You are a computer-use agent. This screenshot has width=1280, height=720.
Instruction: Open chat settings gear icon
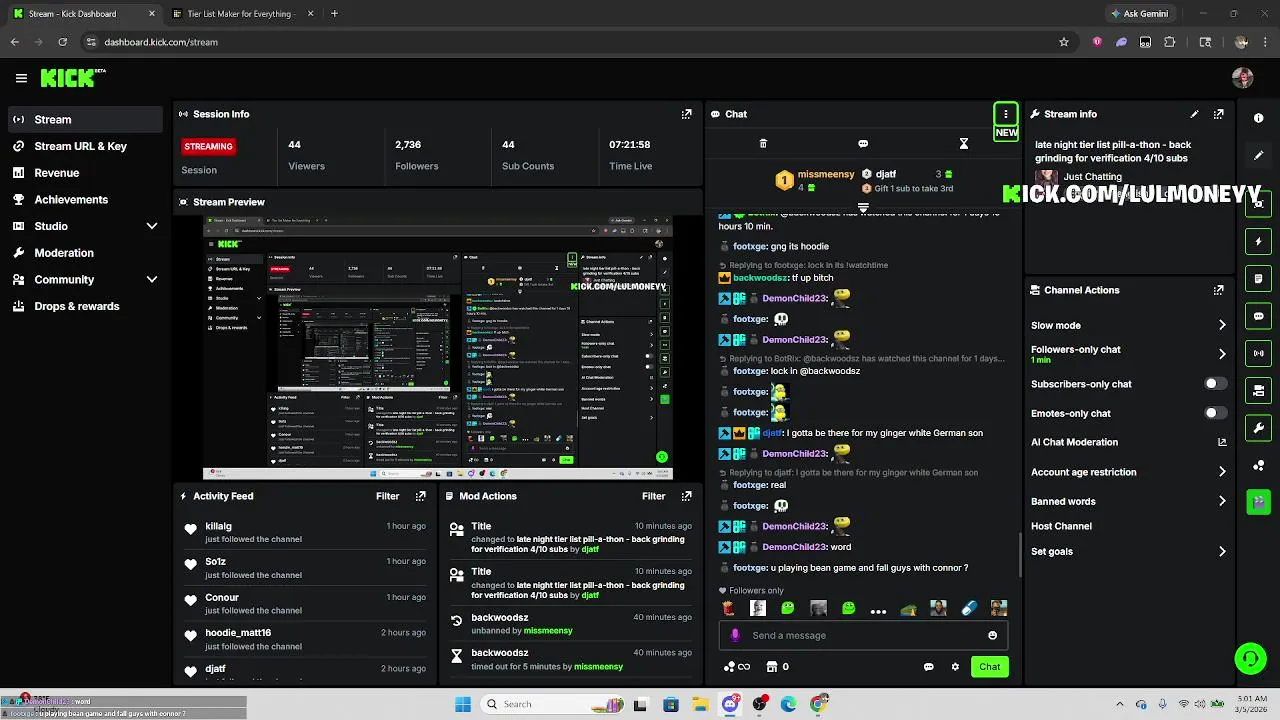point(955,667)
